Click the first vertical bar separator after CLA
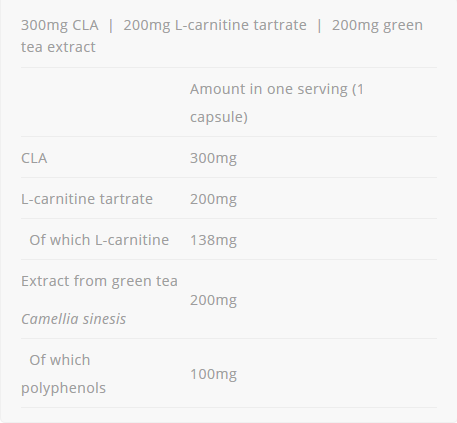This screenshot has height=423, width=457. (111, 26)
